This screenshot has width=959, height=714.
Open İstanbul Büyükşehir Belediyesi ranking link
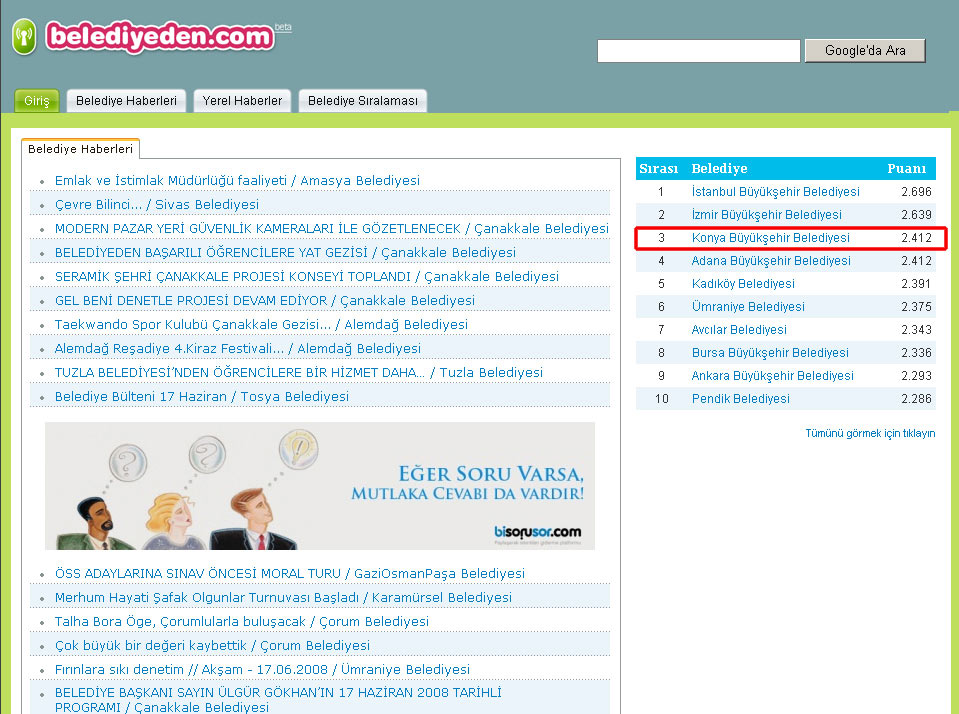tap(776, 192)
